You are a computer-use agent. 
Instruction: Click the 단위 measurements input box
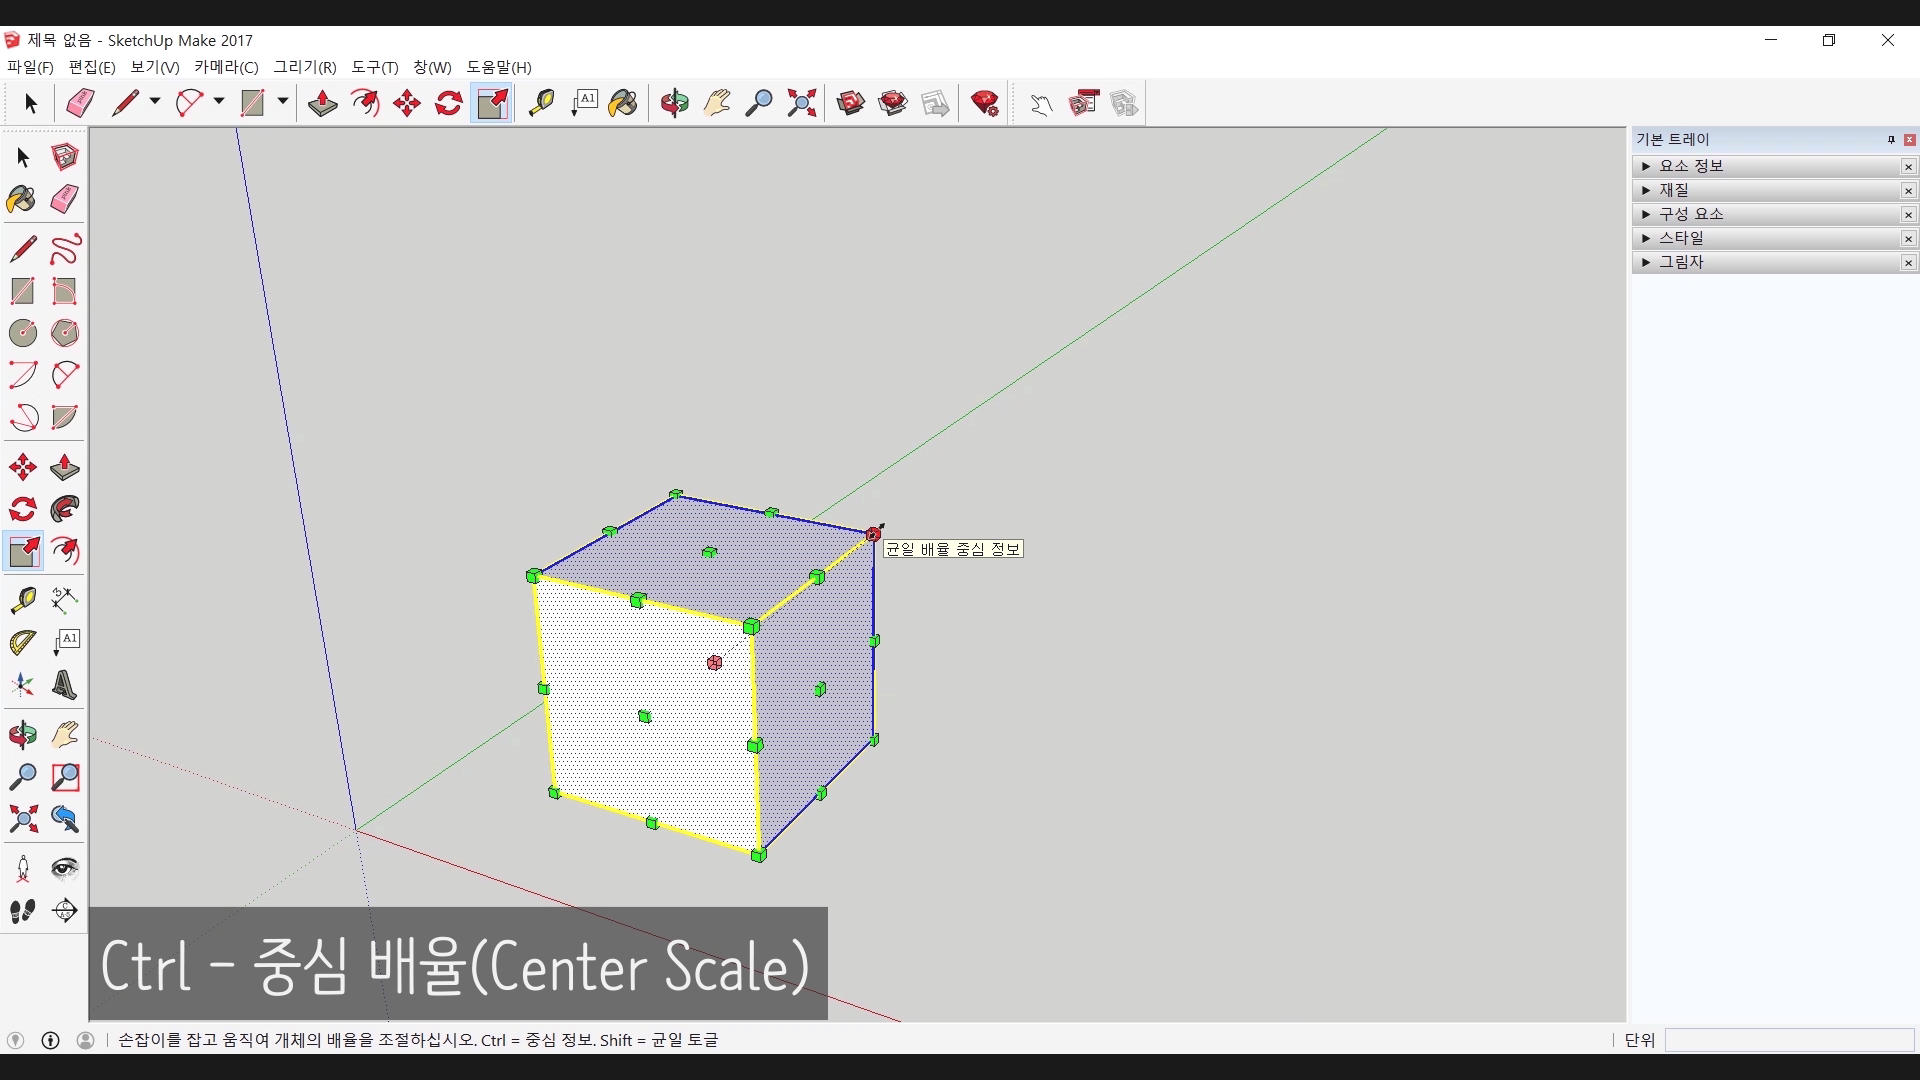pos(1788,1040)
